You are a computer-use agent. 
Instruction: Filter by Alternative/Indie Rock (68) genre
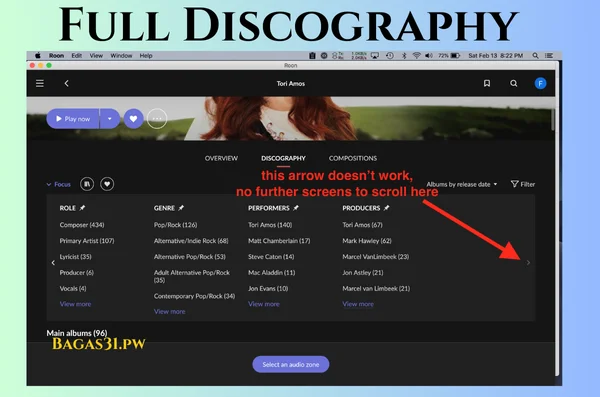pyautogui.click(x=191, y=241)
